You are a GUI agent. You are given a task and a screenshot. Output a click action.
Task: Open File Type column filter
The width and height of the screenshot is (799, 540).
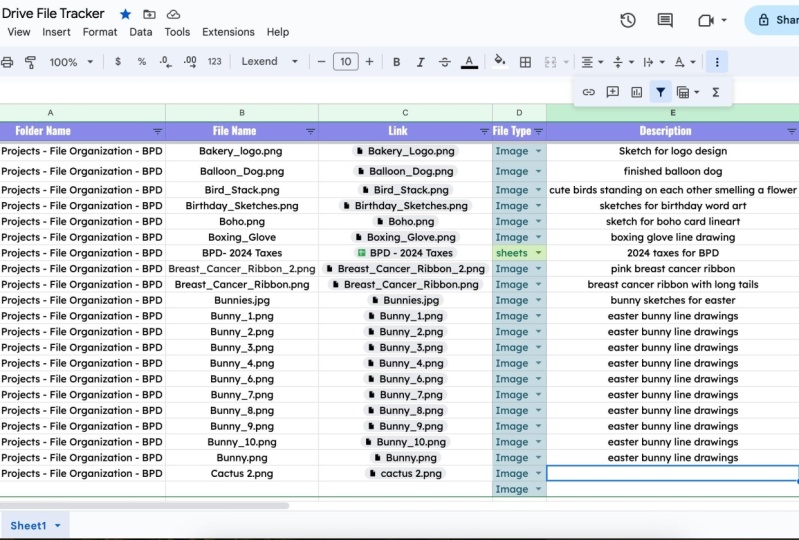[539, 131]
